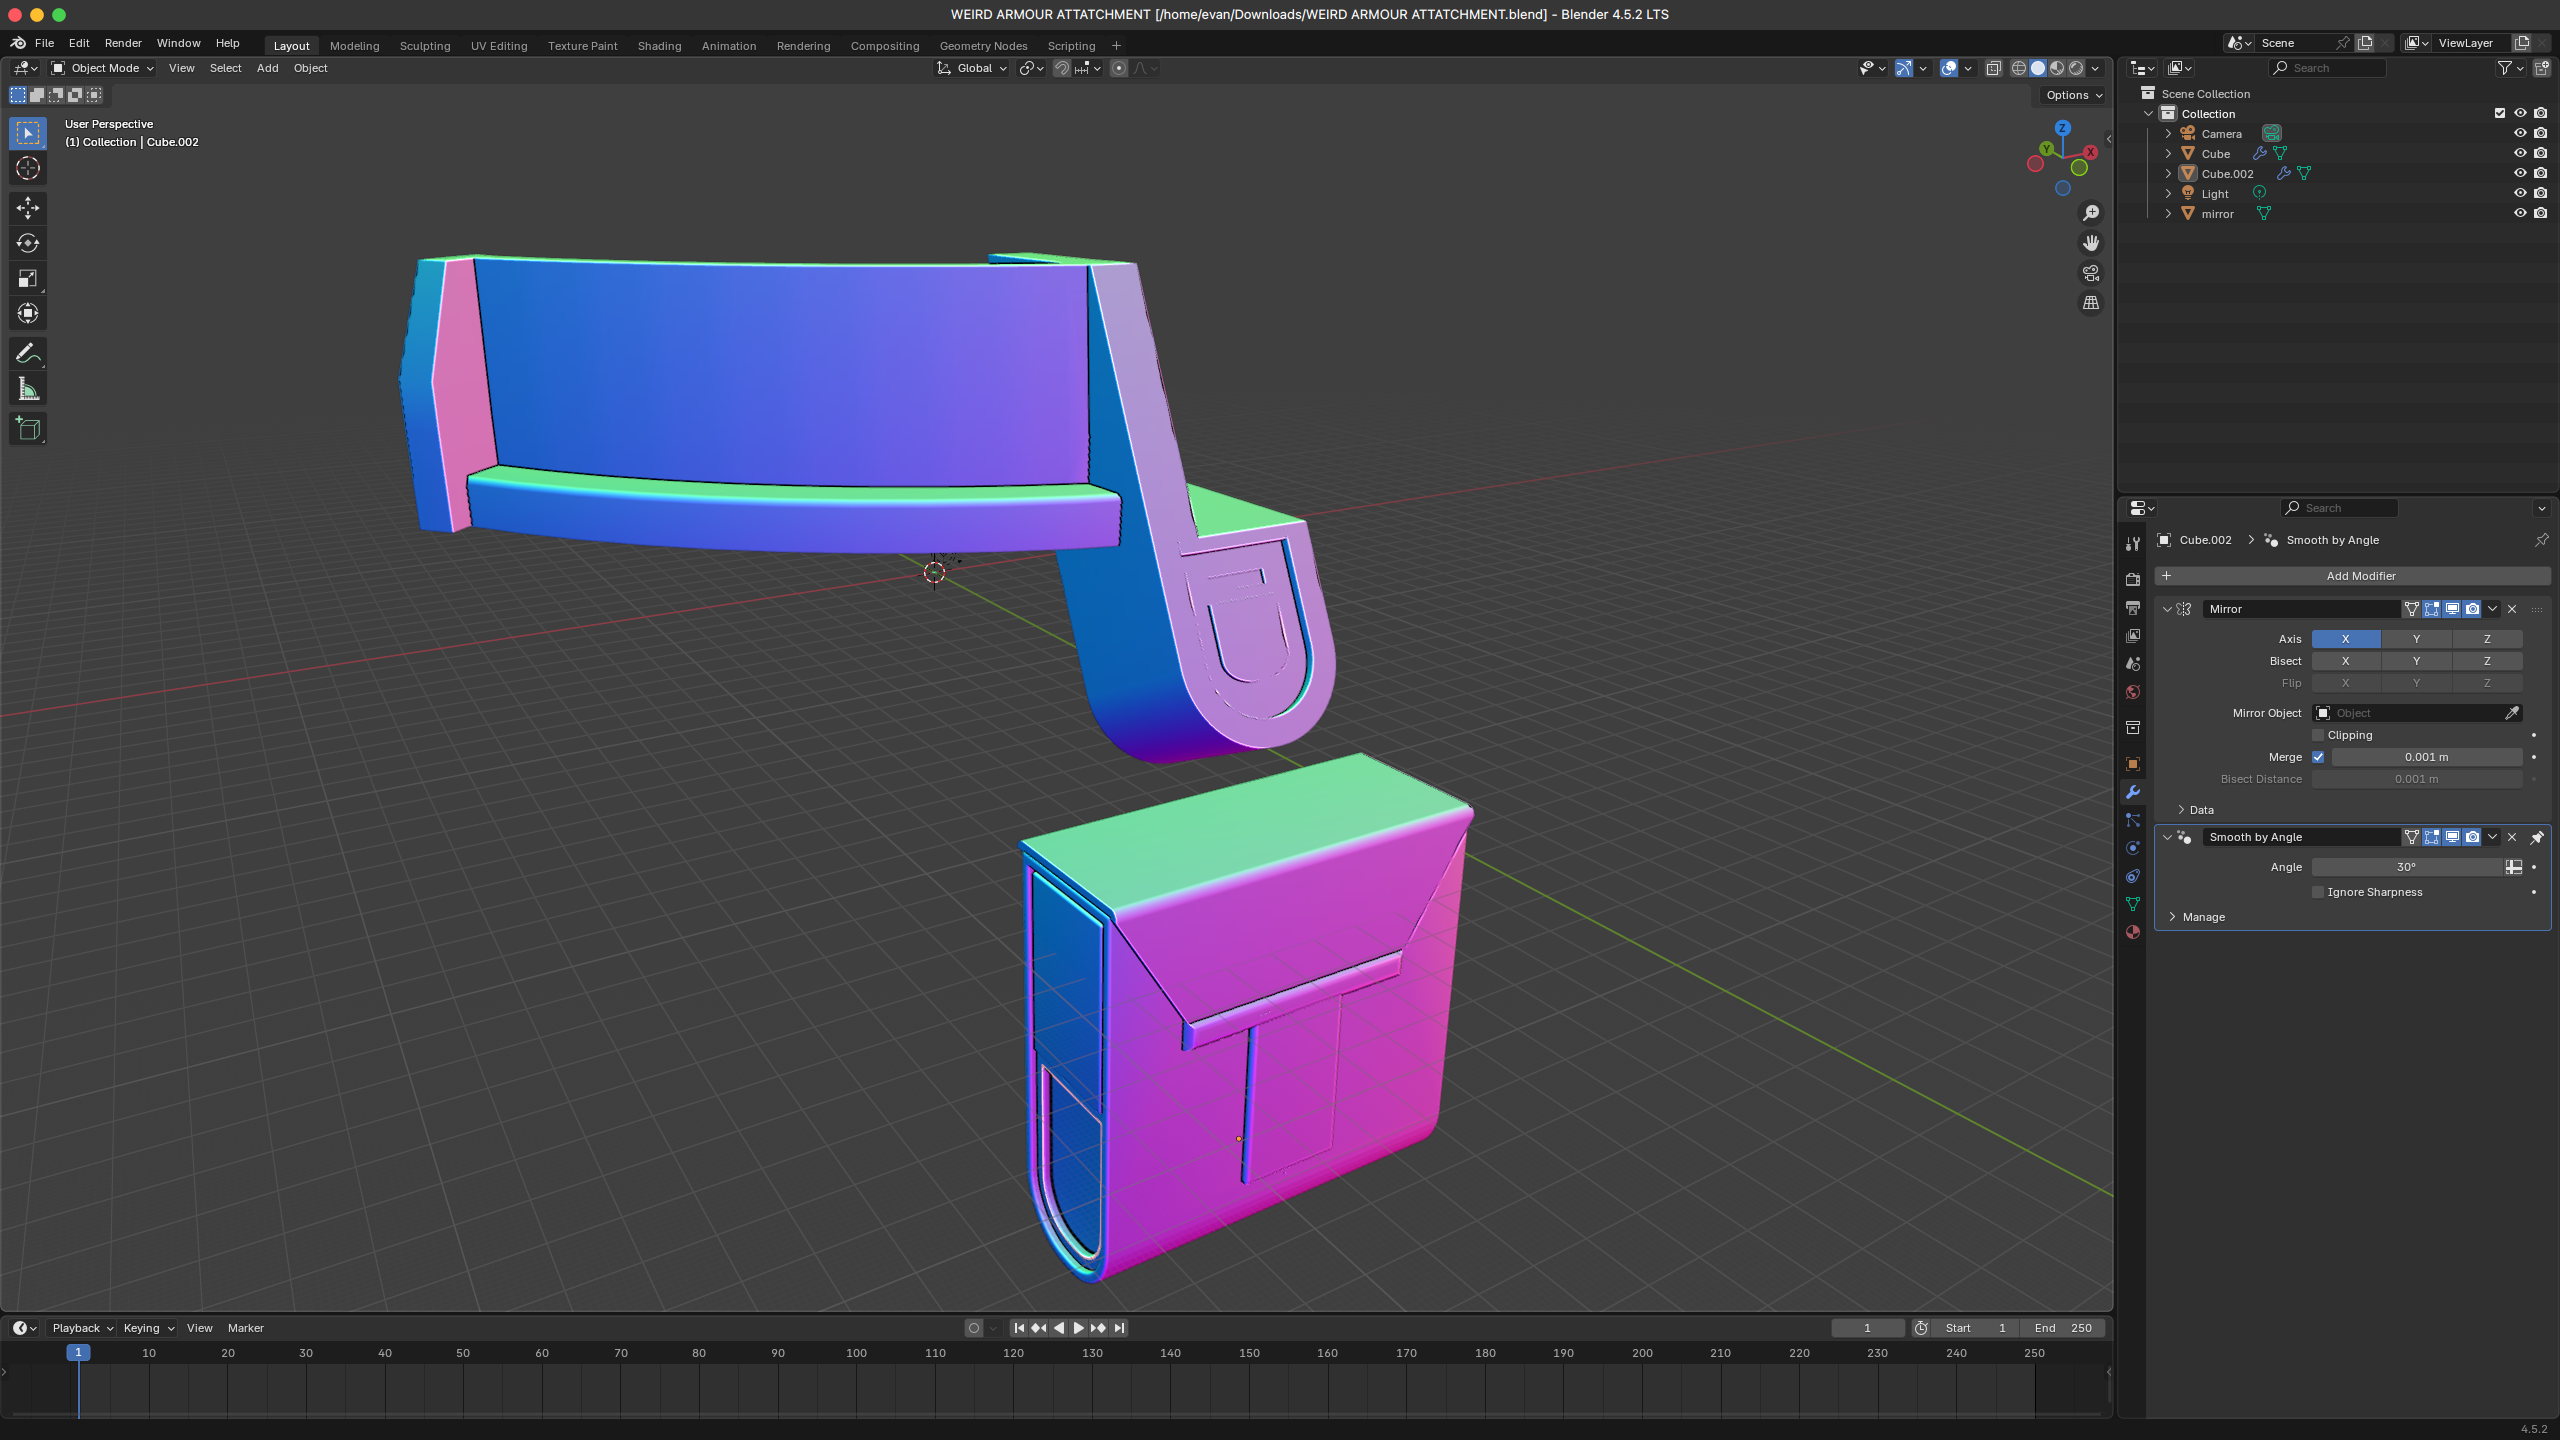This screenshot has height=1440, width=2560.
Task: Activate the Measure tool
Action: pyautogui.click(x=28, y=390)
